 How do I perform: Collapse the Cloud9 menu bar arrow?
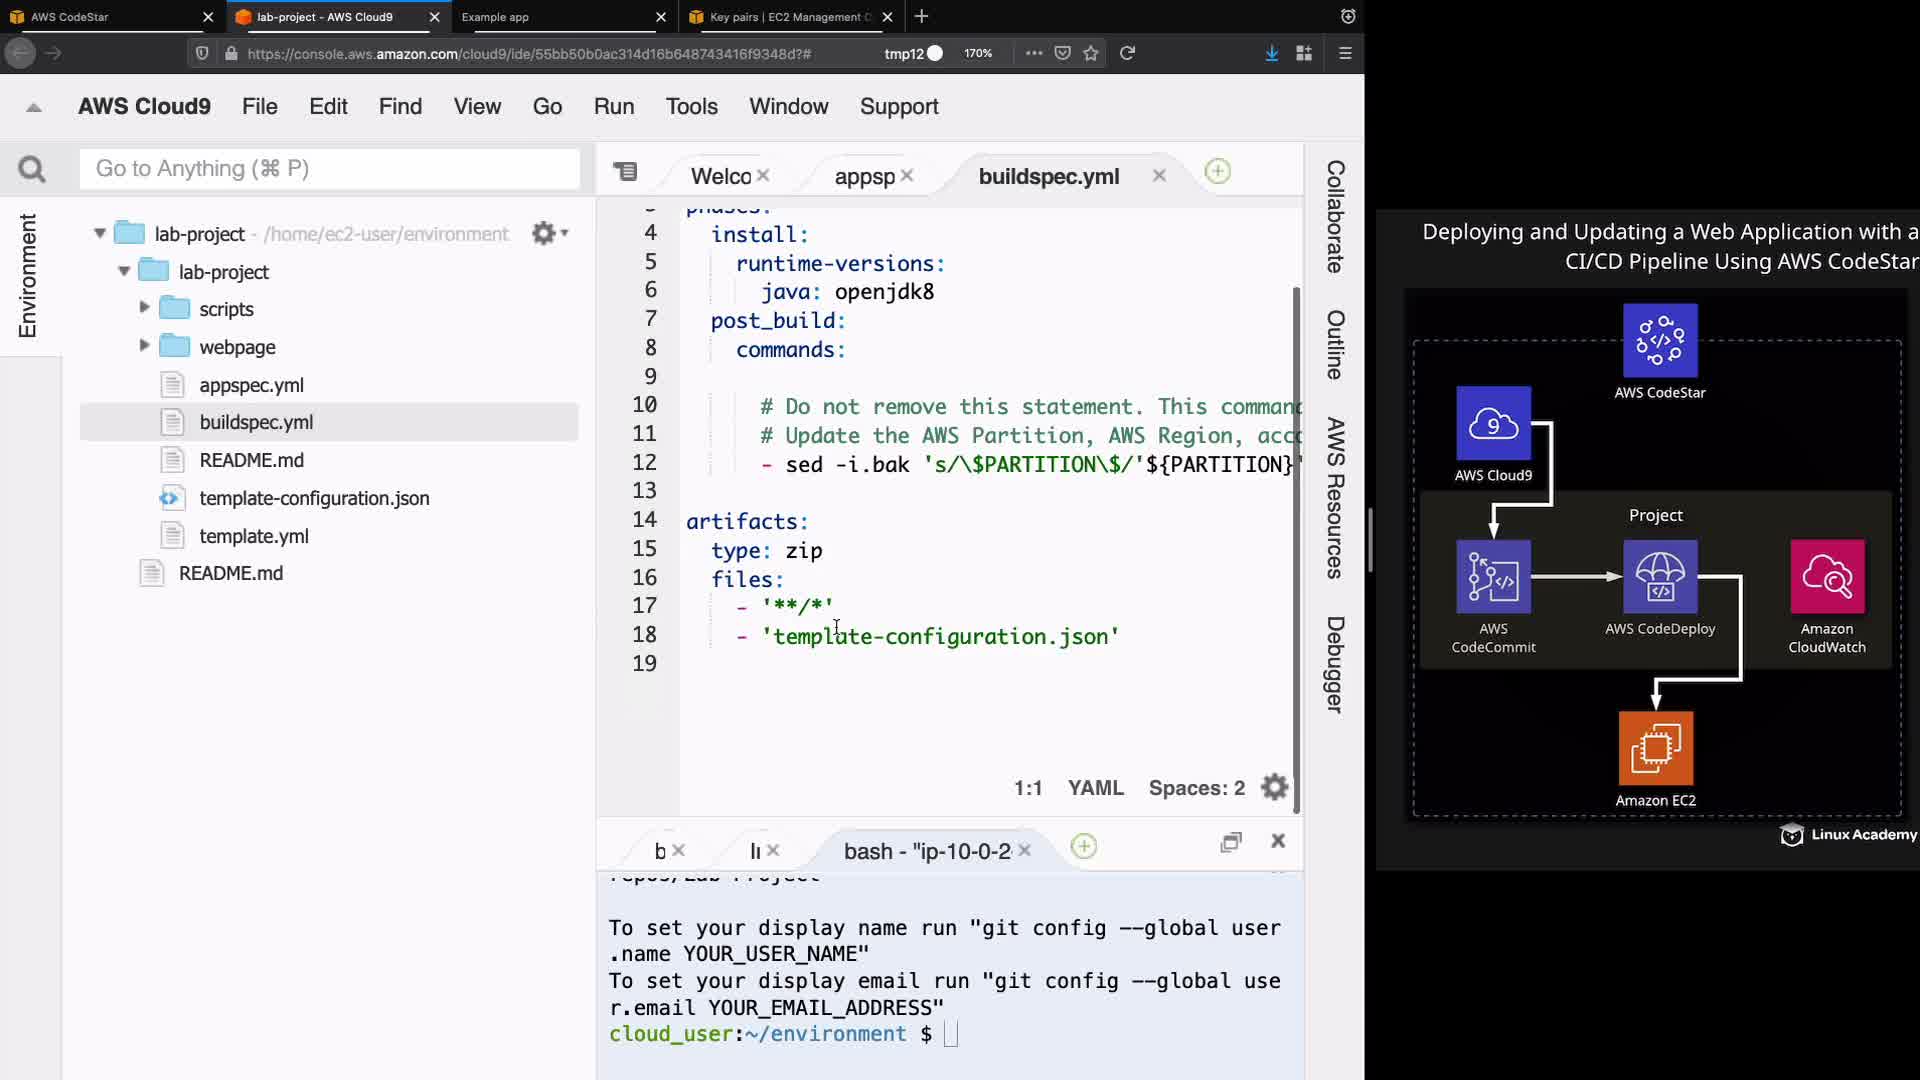(x=34, y=107)
